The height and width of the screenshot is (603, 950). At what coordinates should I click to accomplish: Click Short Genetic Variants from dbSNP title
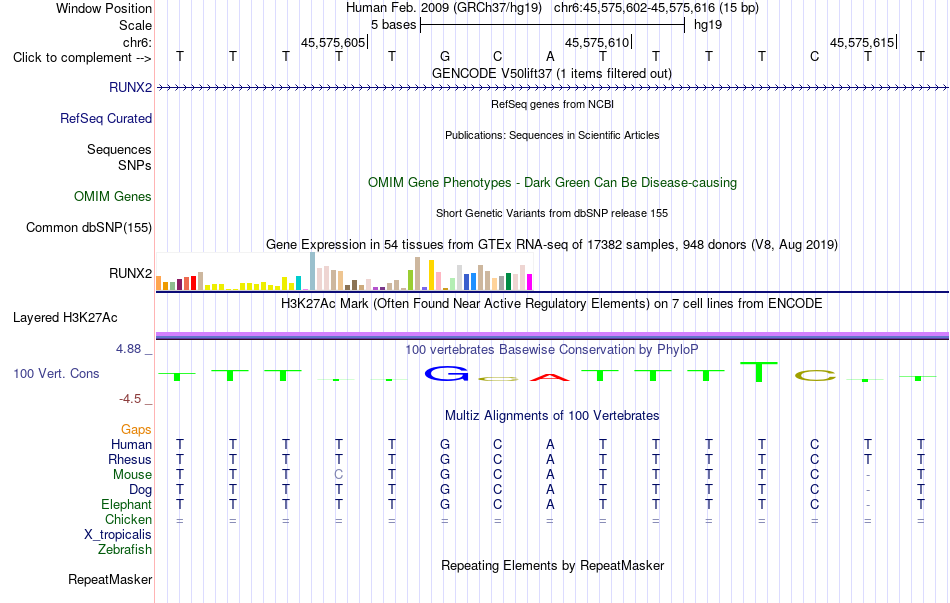(x=552, y=213)
